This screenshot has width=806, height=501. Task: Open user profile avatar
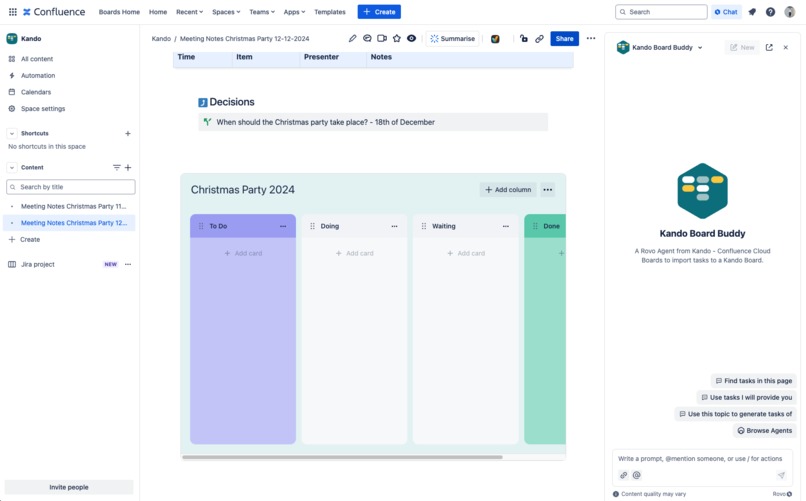[x=790, y=12]
